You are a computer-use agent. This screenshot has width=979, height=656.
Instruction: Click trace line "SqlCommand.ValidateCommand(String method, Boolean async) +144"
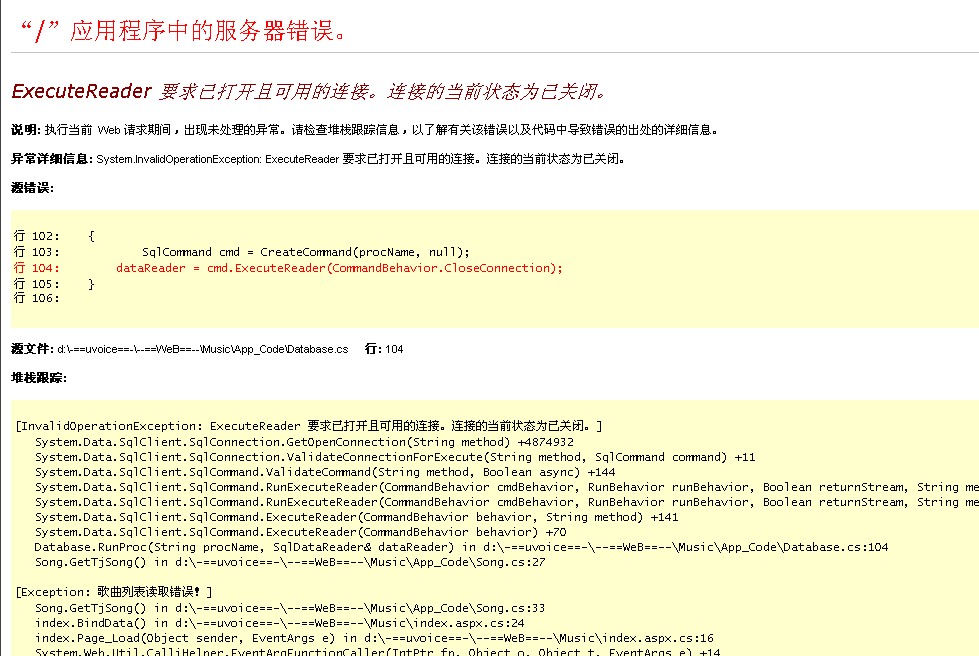point(325,472)
